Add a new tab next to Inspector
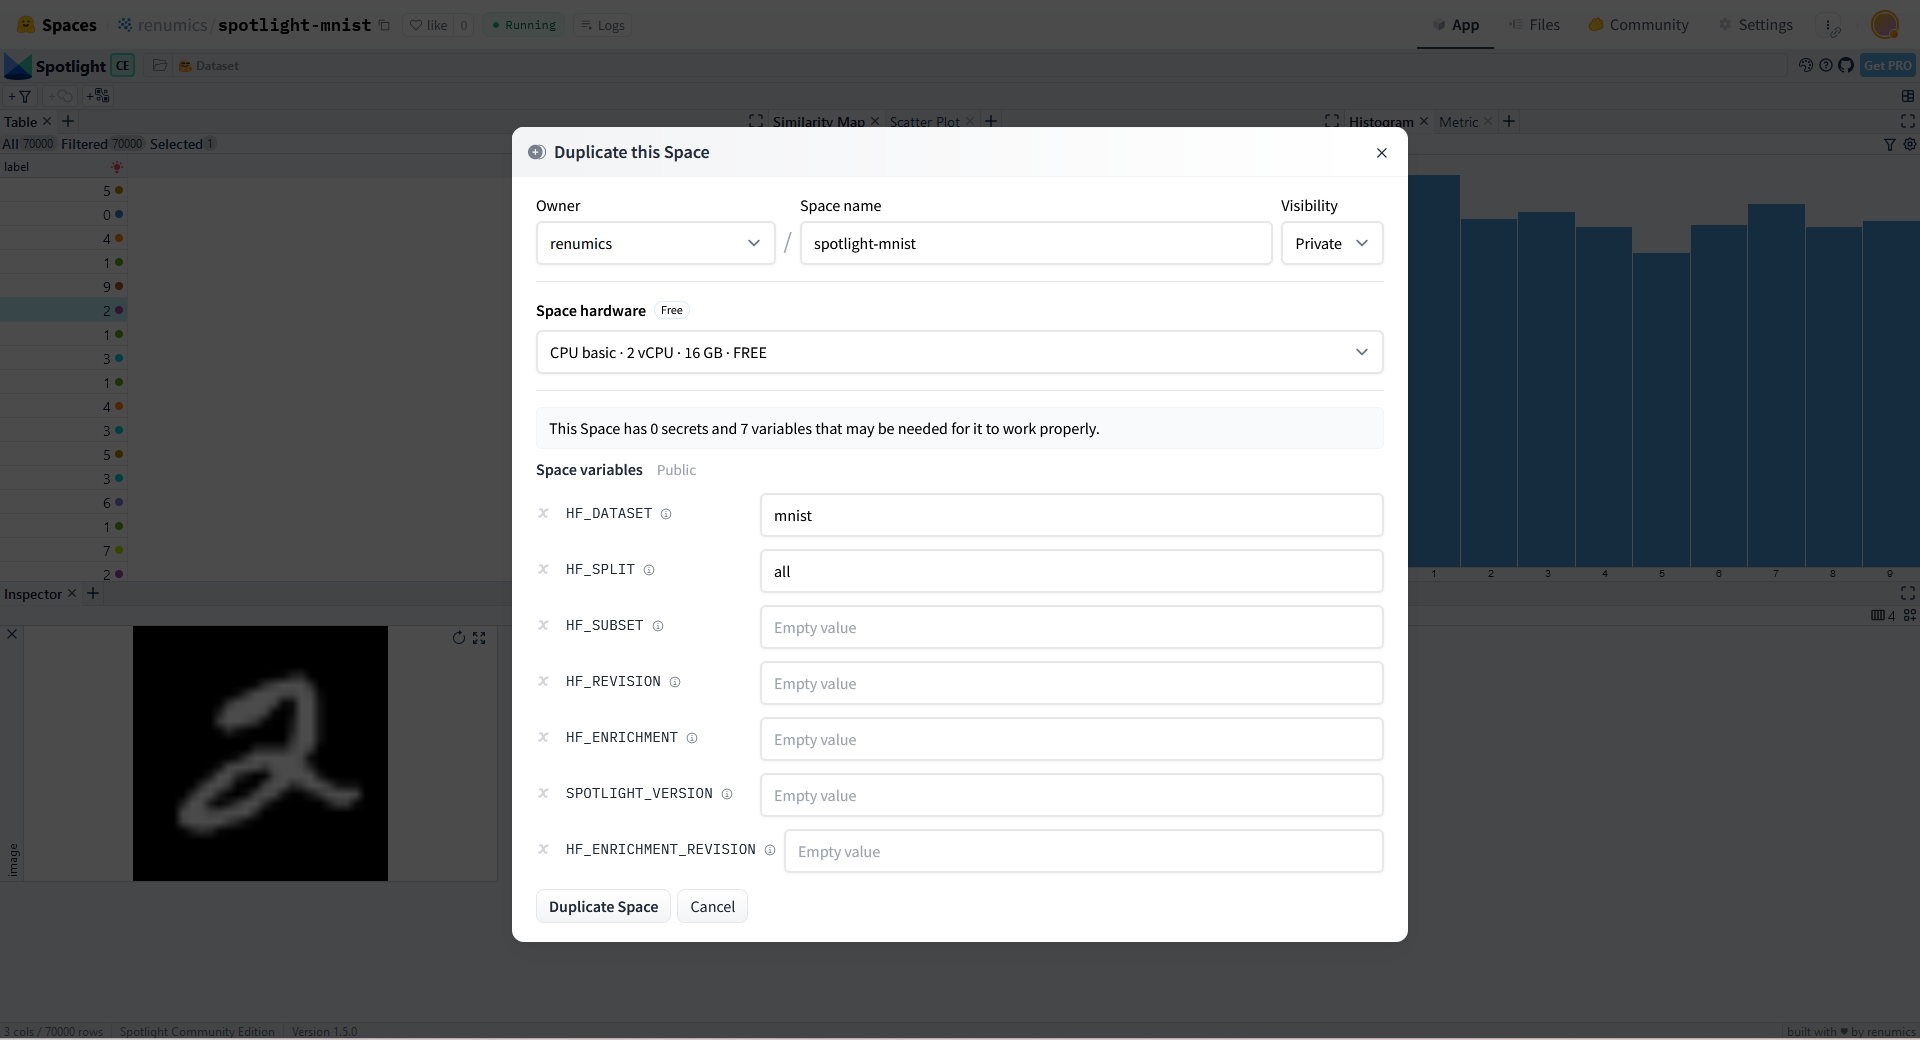The image size is (1920, 1040). 93,593
